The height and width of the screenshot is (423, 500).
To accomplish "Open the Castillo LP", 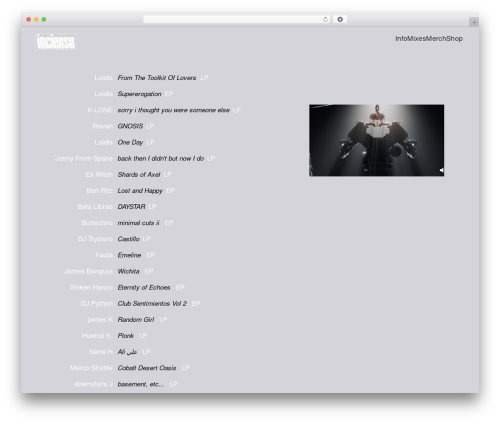I will 128,239.
